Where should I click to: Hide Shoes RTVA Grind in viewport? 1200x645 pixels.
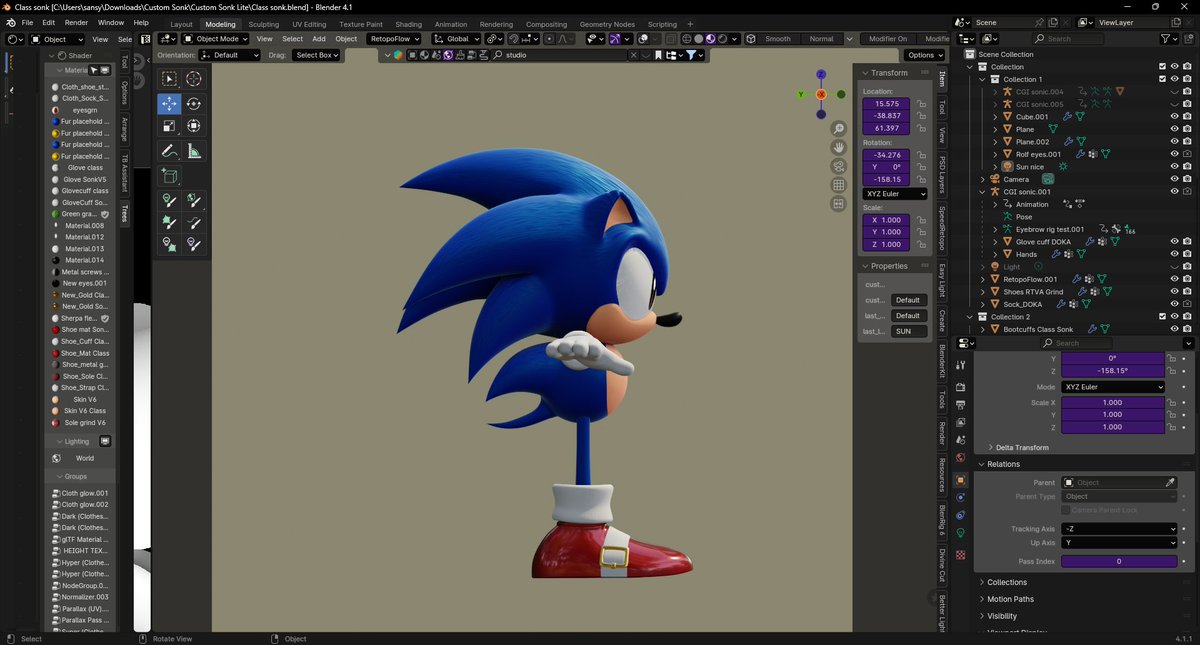tap(1174, 292)
